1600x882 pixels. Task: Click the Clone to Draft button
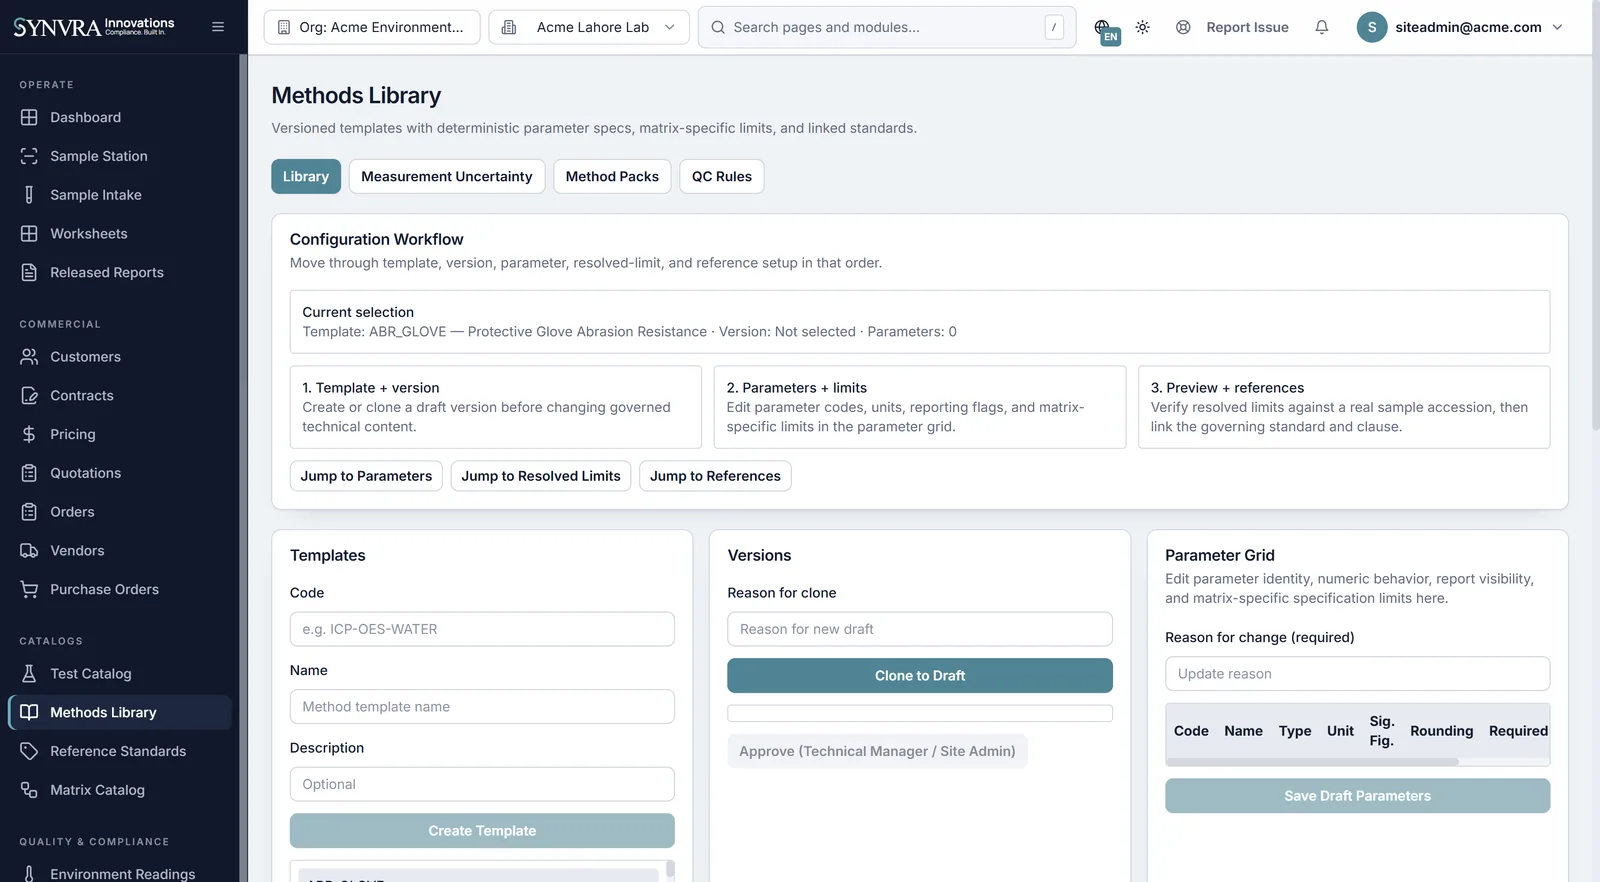point(920,676)
